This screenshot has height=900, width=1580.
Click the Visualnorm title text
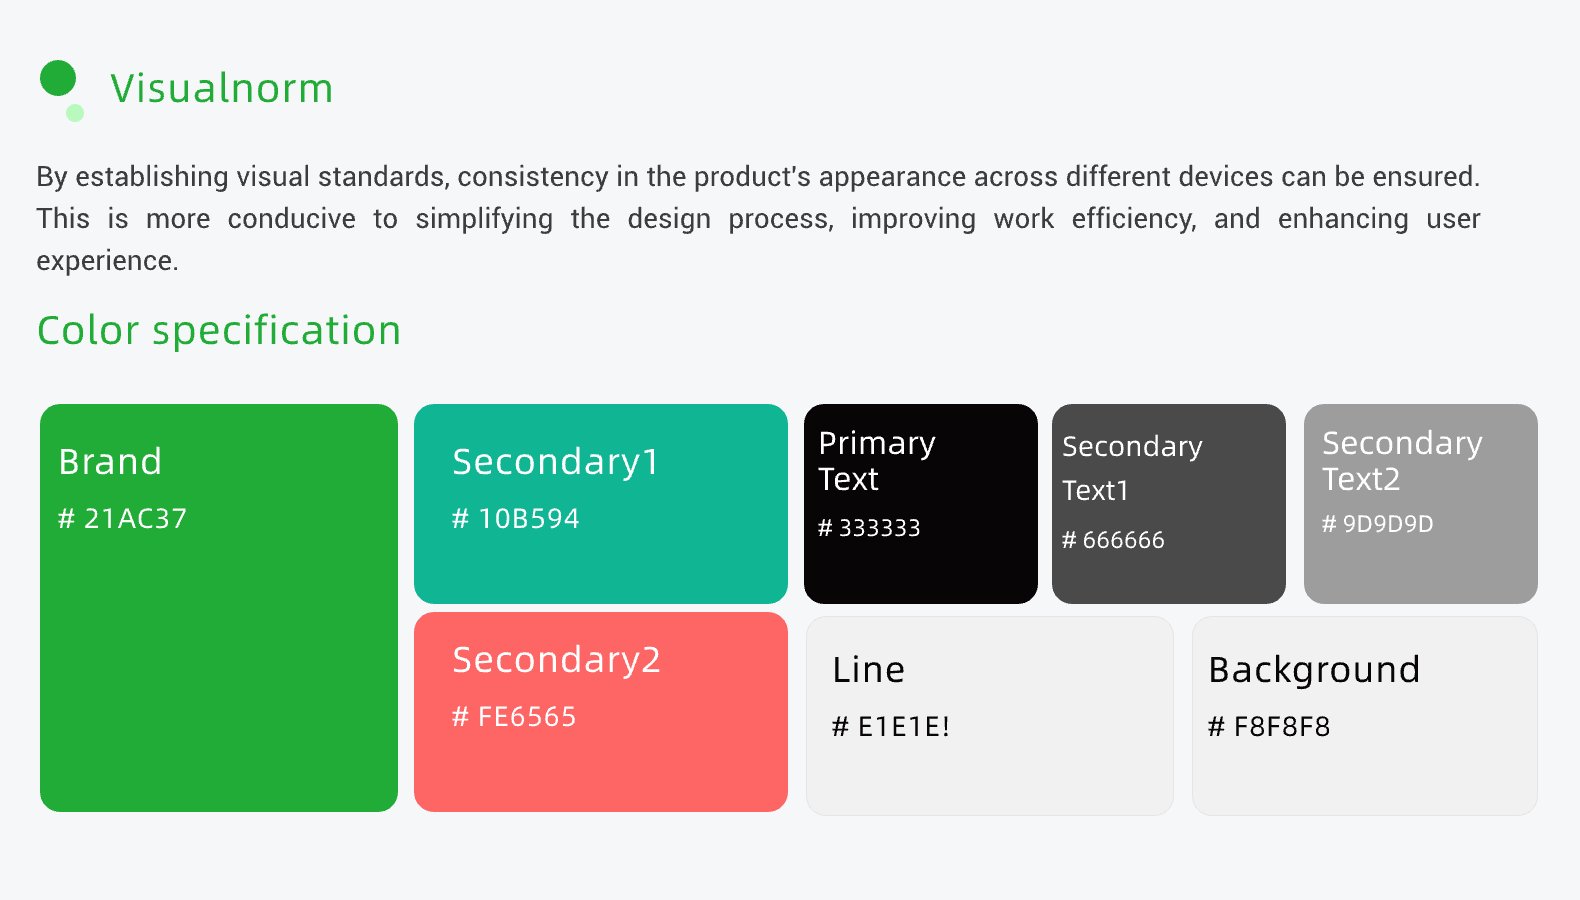coord(221,88)
